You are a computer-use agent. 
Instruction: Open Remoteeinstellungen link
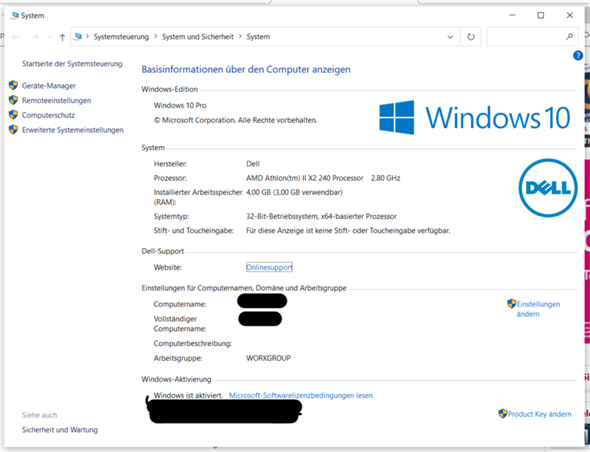tap(56, 100)
